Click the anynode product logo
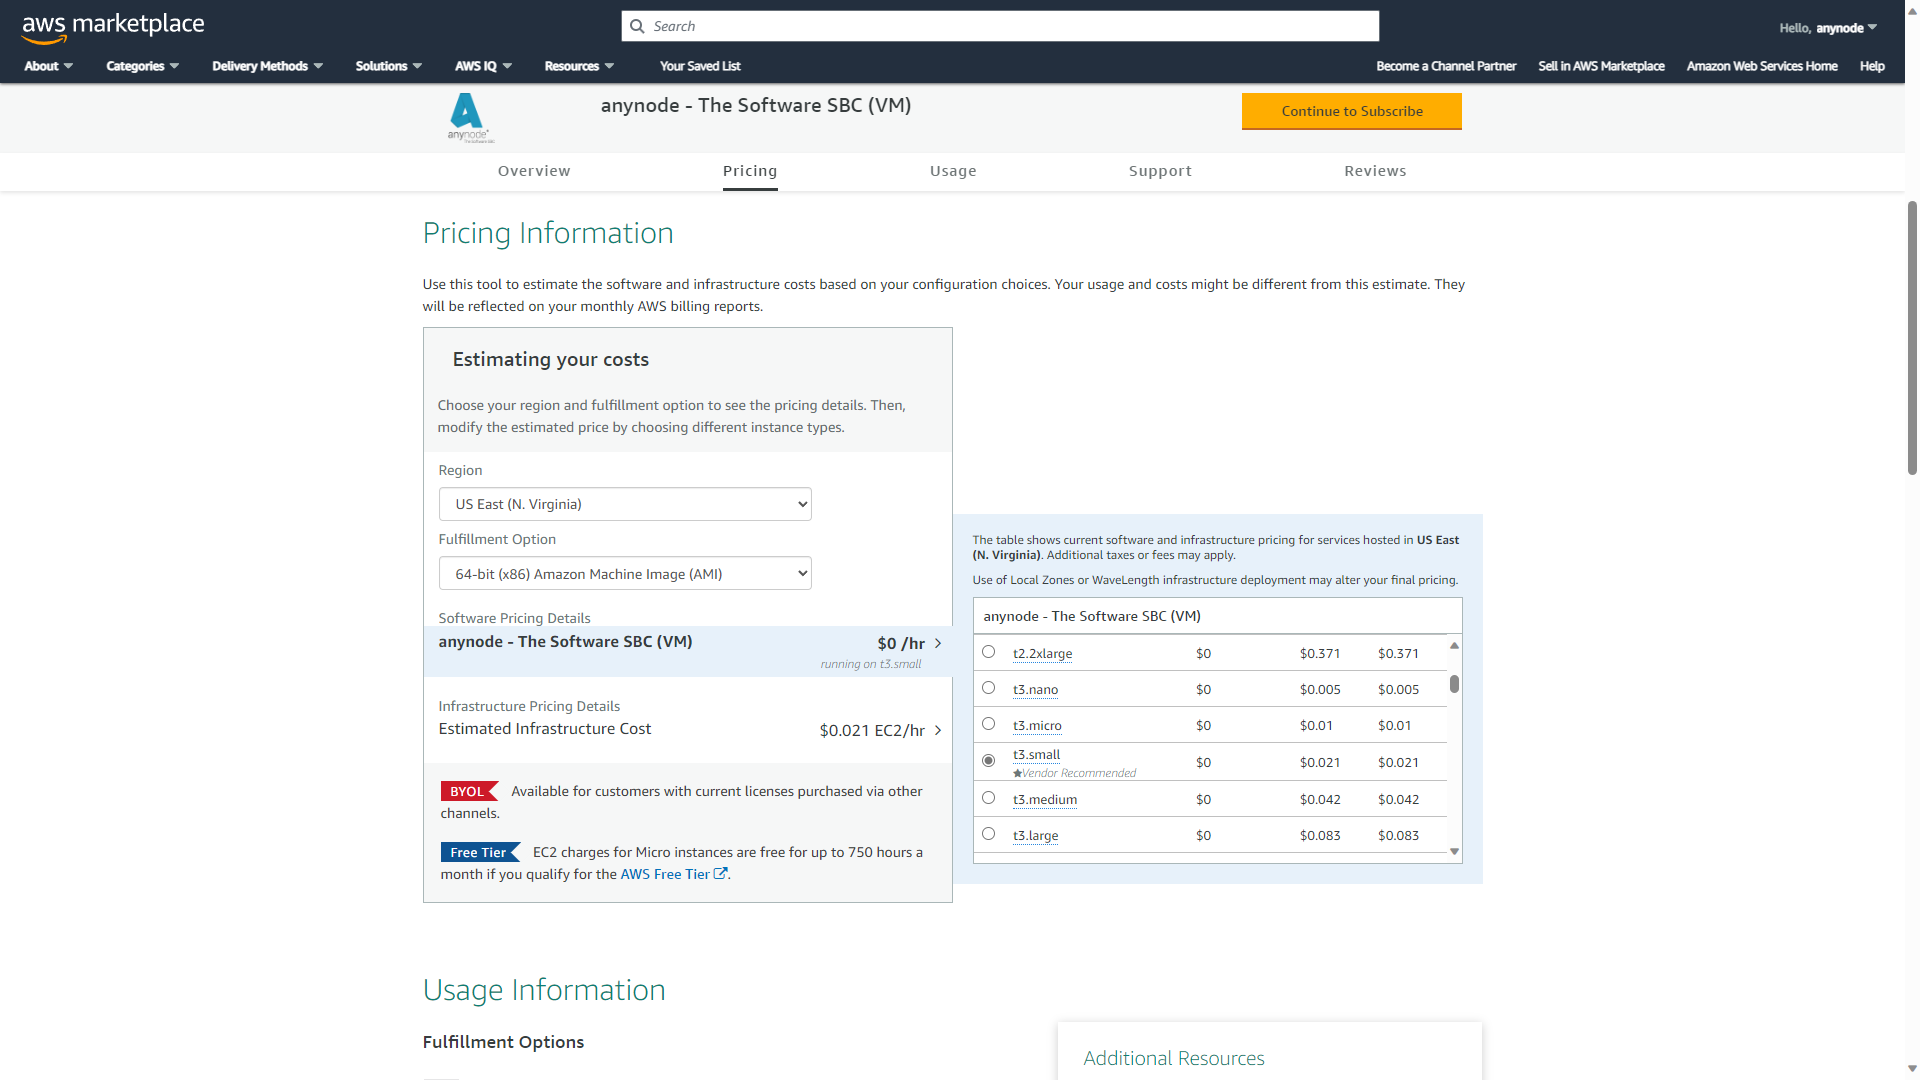 point(468,118)
